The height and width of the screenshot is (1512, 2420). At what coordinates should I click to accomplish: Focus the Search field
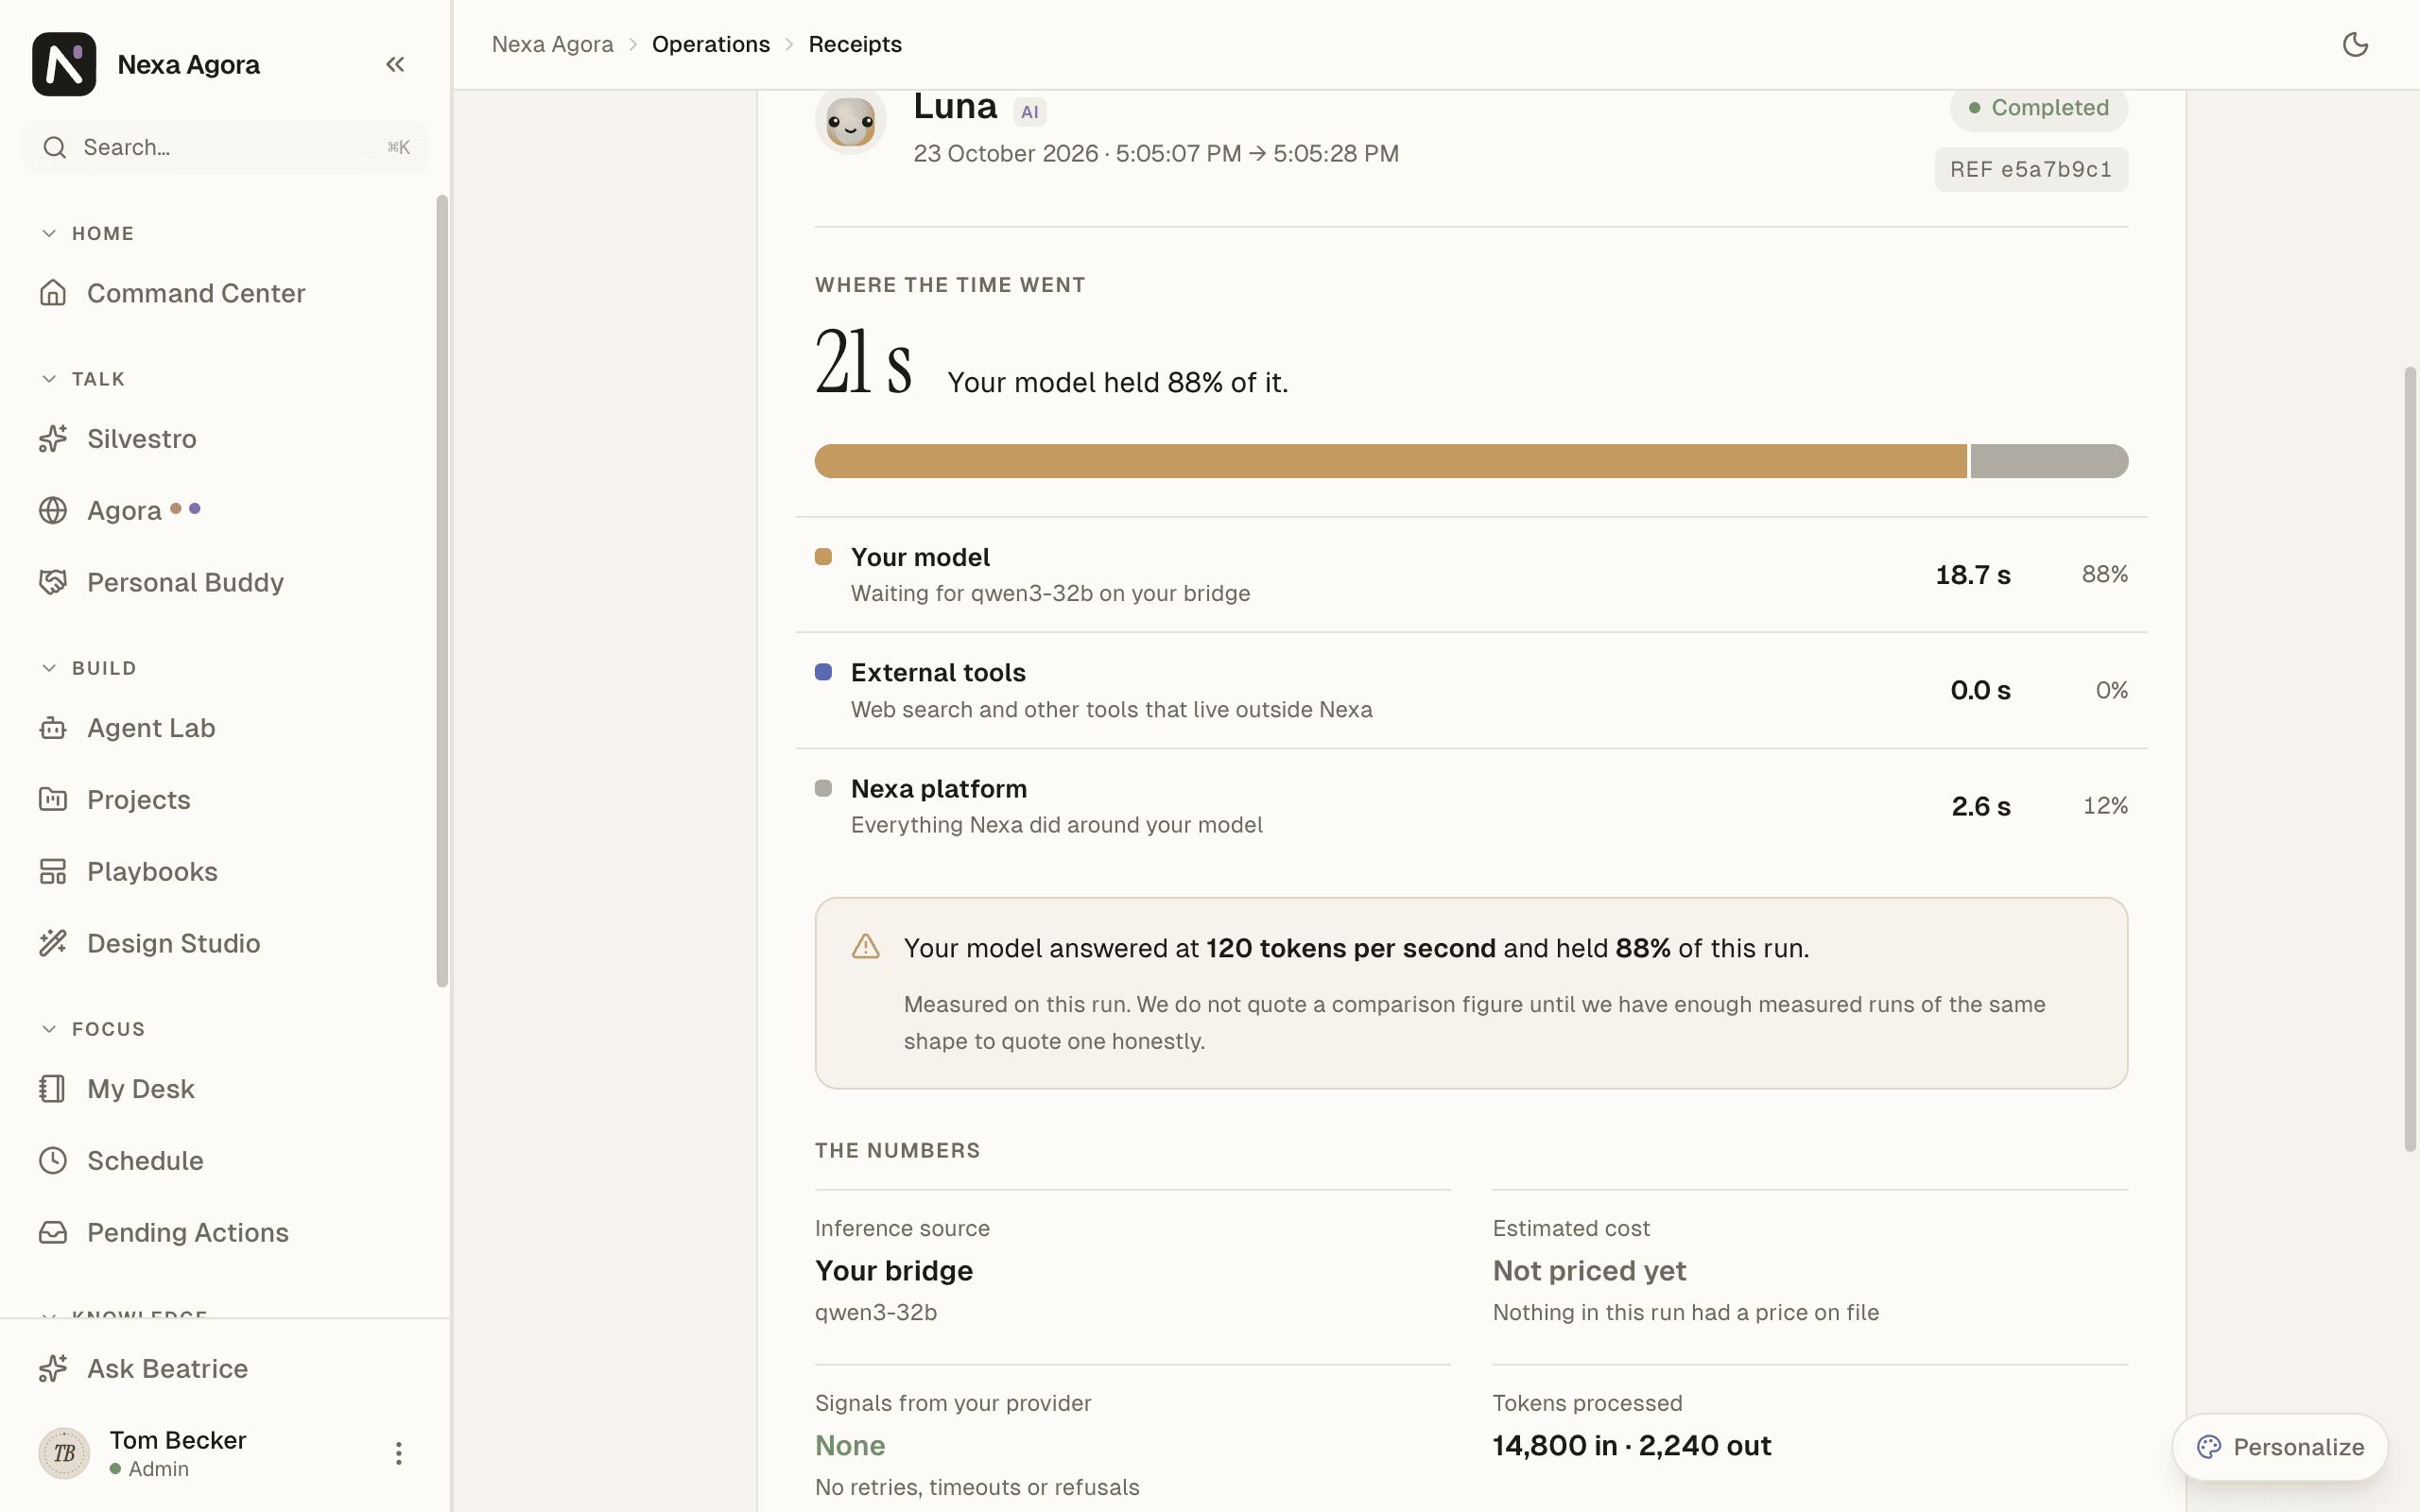coord(226,147)
